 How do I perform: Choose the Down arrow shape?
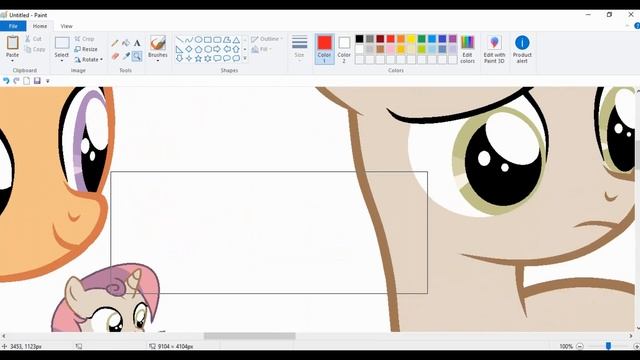(179, 59)
